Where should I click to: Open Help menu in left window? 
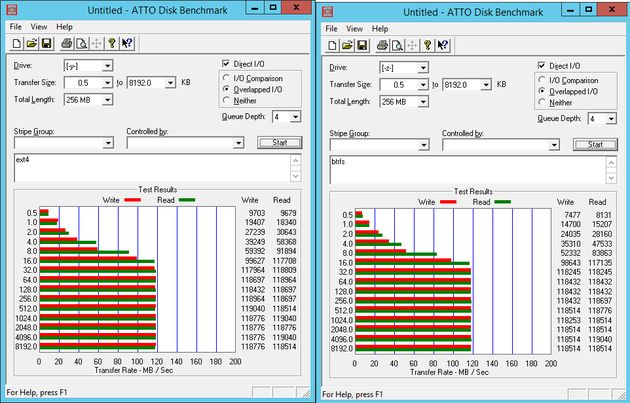coord(64,27)
